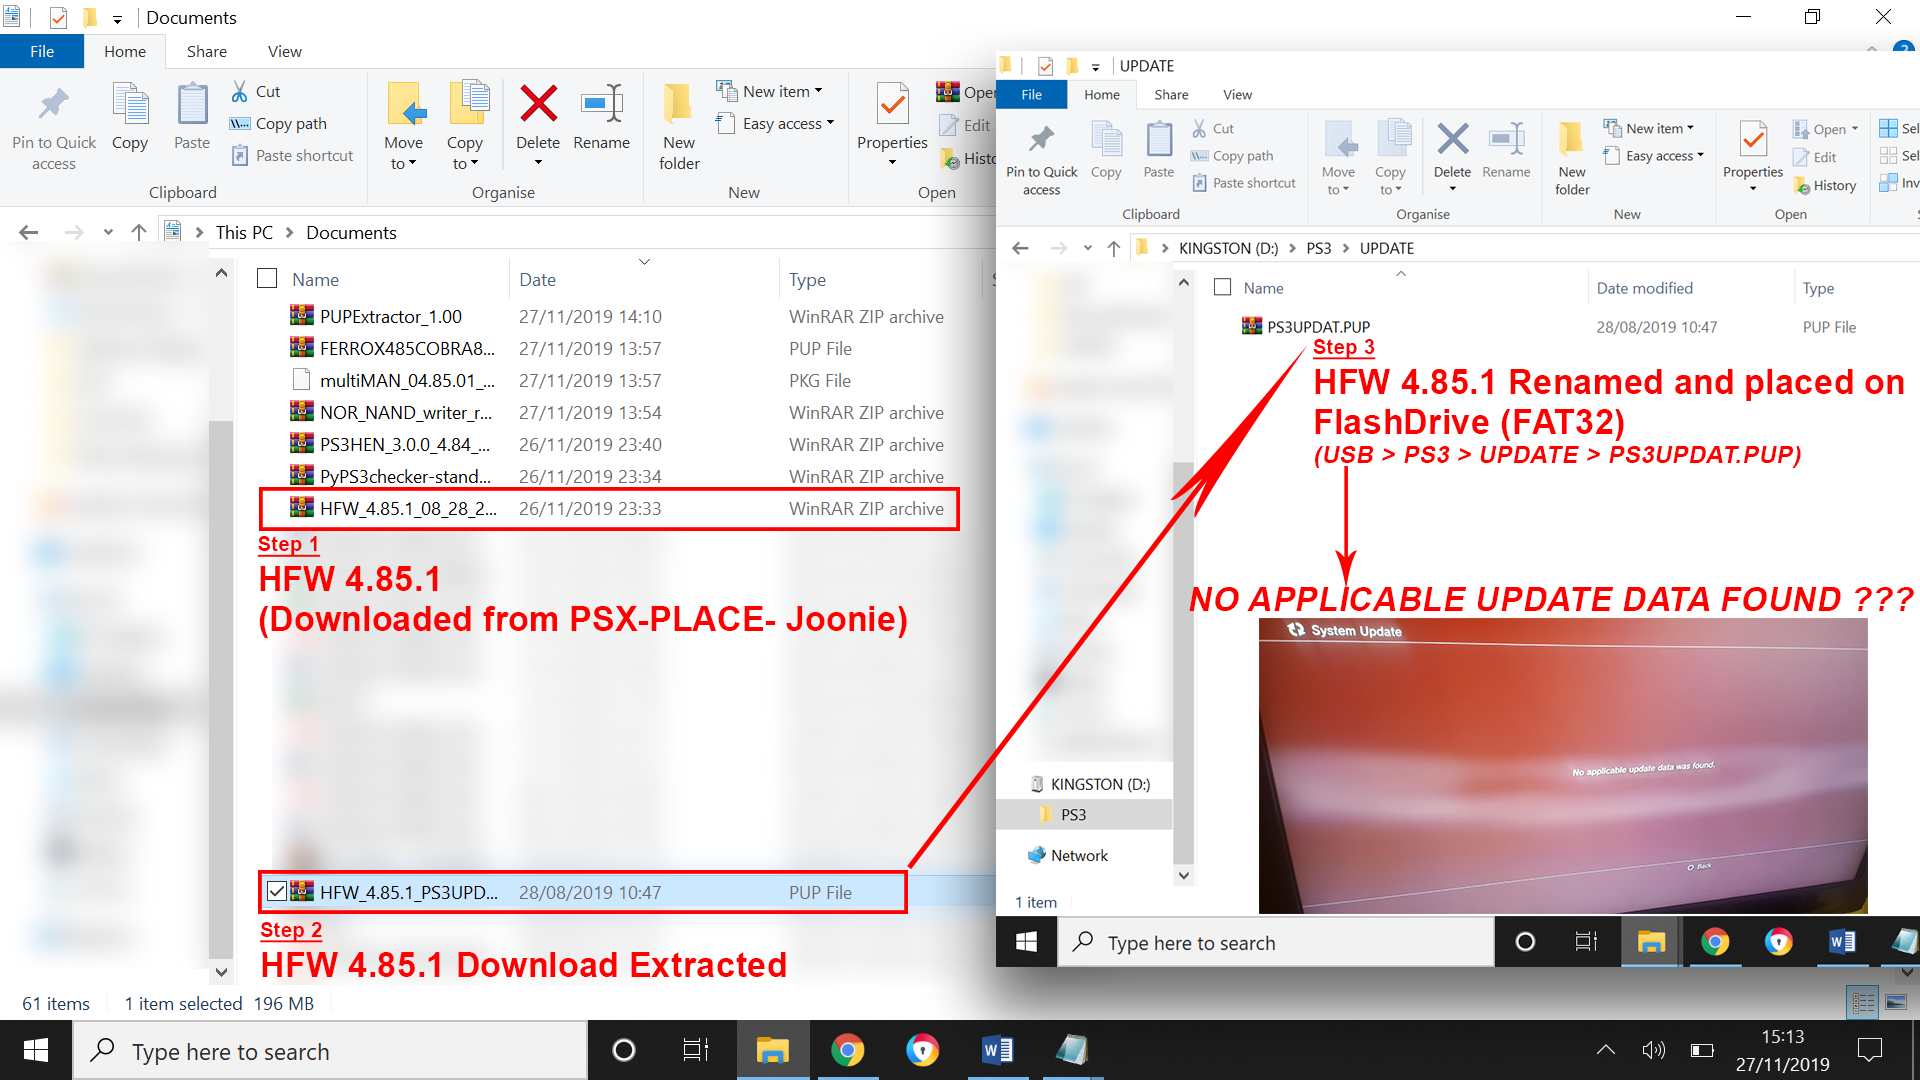
Task: Click Pin to Quick access in UPDATE window
Action: coord(1041,159)
